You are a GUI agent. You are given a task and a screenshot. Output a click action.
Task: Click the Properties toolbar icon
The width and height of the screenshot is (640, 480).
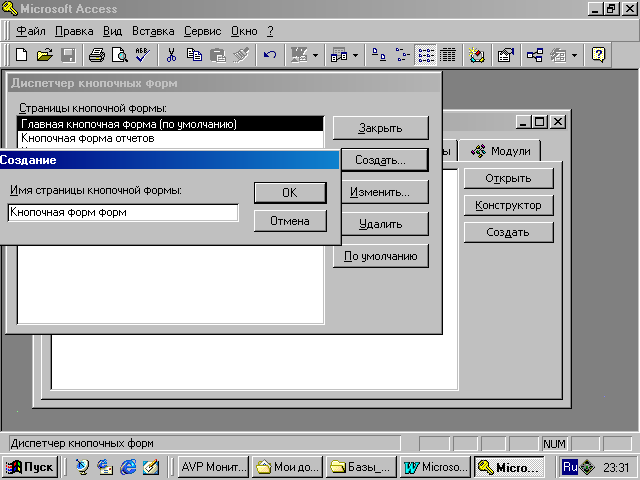point(505,54)
